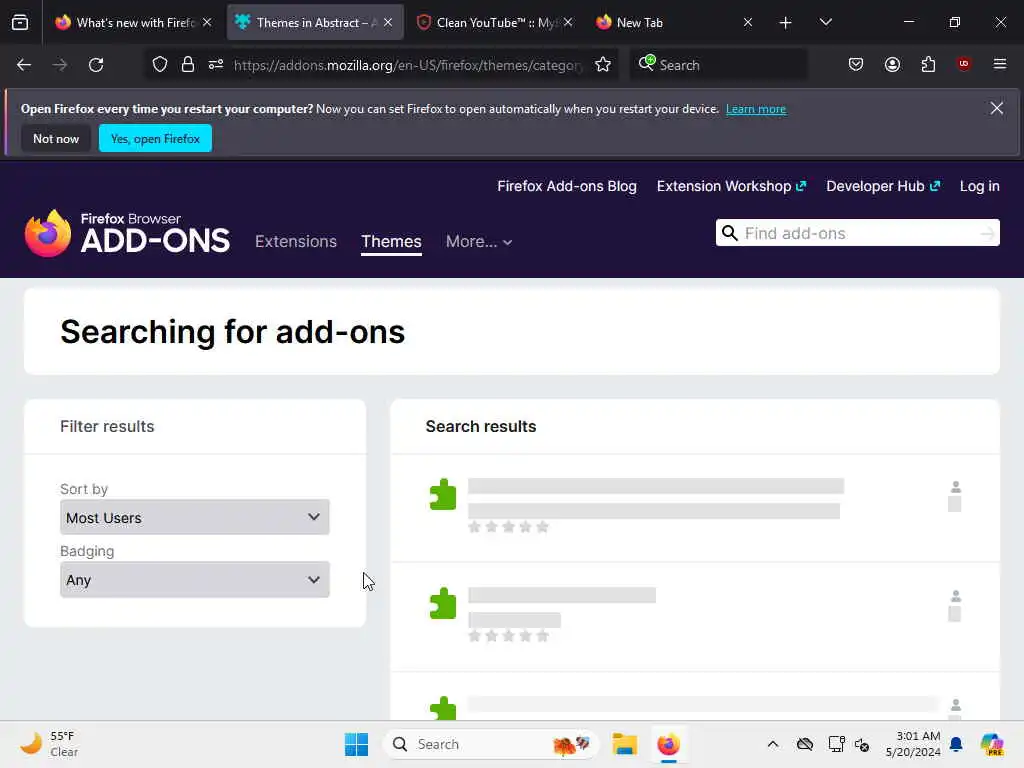
Task: Click the forward navigation arrow
Action: pyautogui.click(x=59, y=65)
